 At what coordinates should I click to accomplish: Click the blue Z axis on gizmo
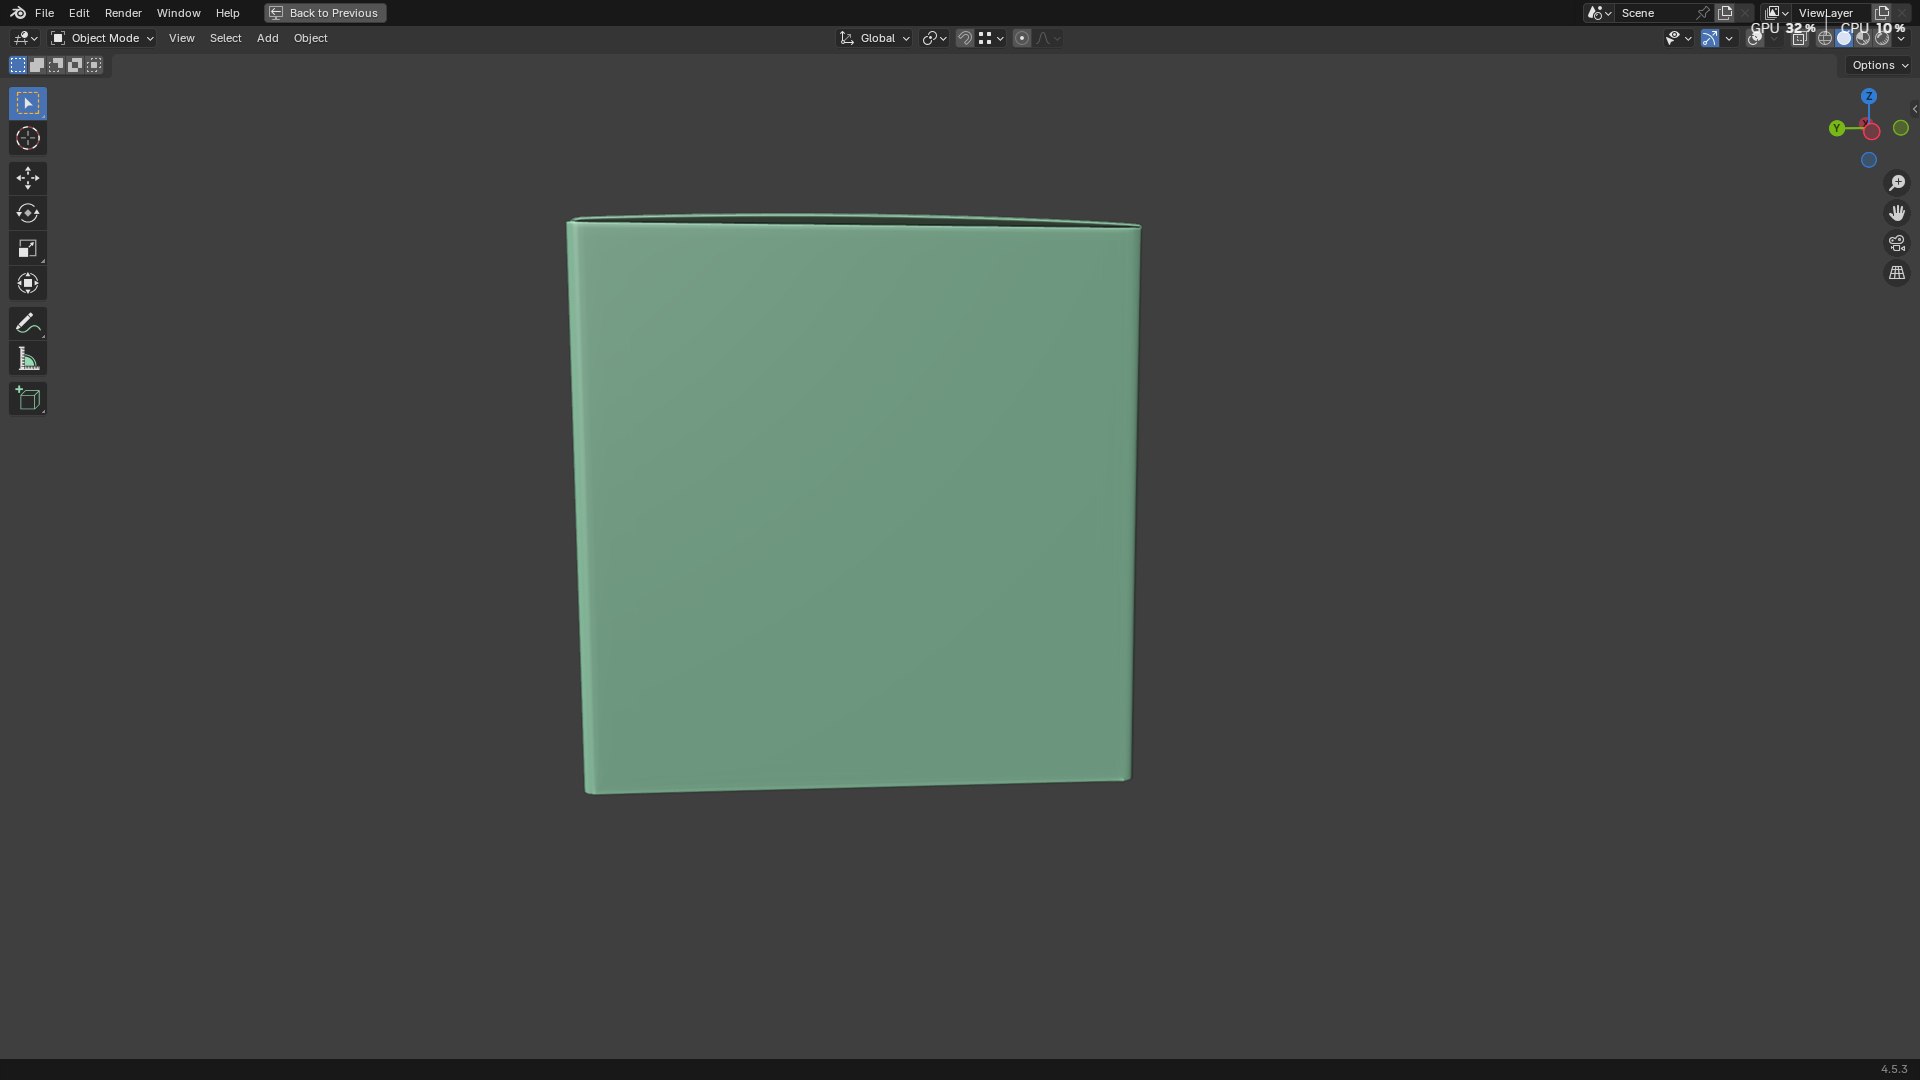click(x=1869, y=96)
